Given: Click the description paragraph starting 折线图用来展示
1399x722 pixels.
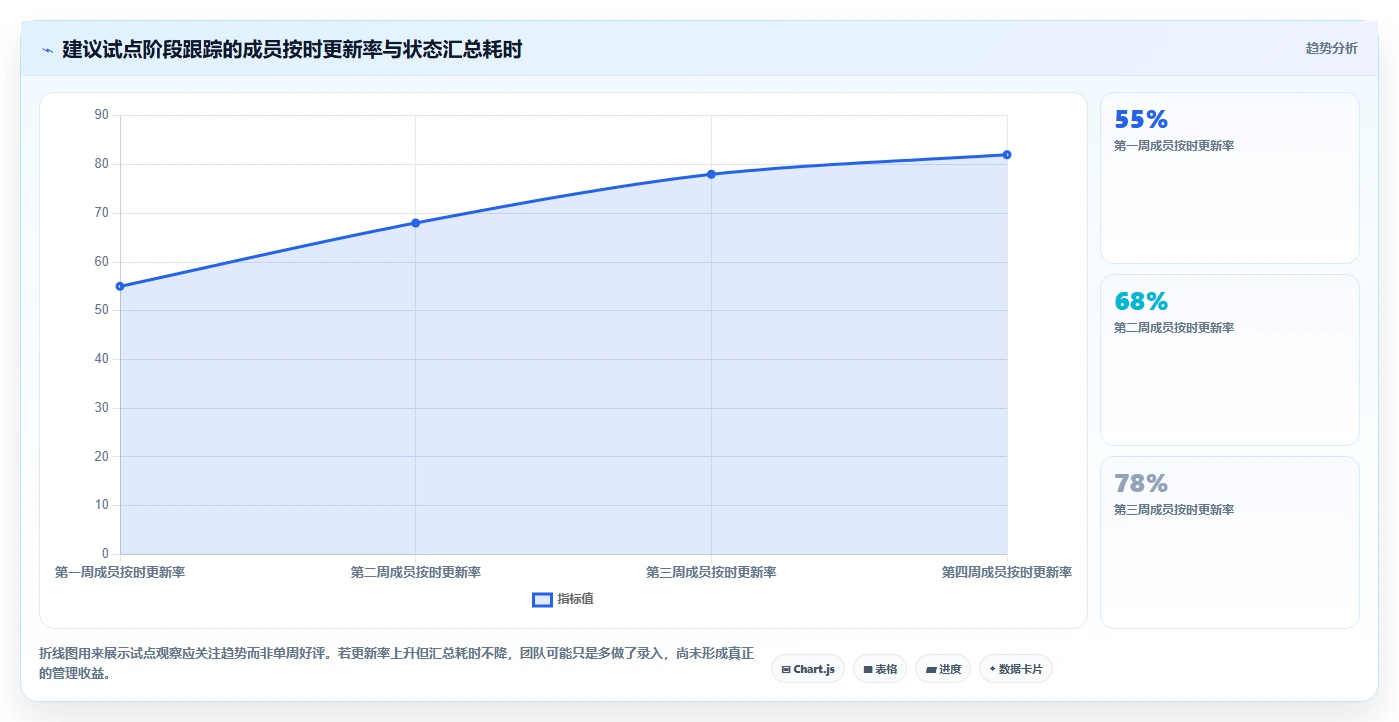Looking at the screenshot, I should pyautogui.click(x=396, y=663).
